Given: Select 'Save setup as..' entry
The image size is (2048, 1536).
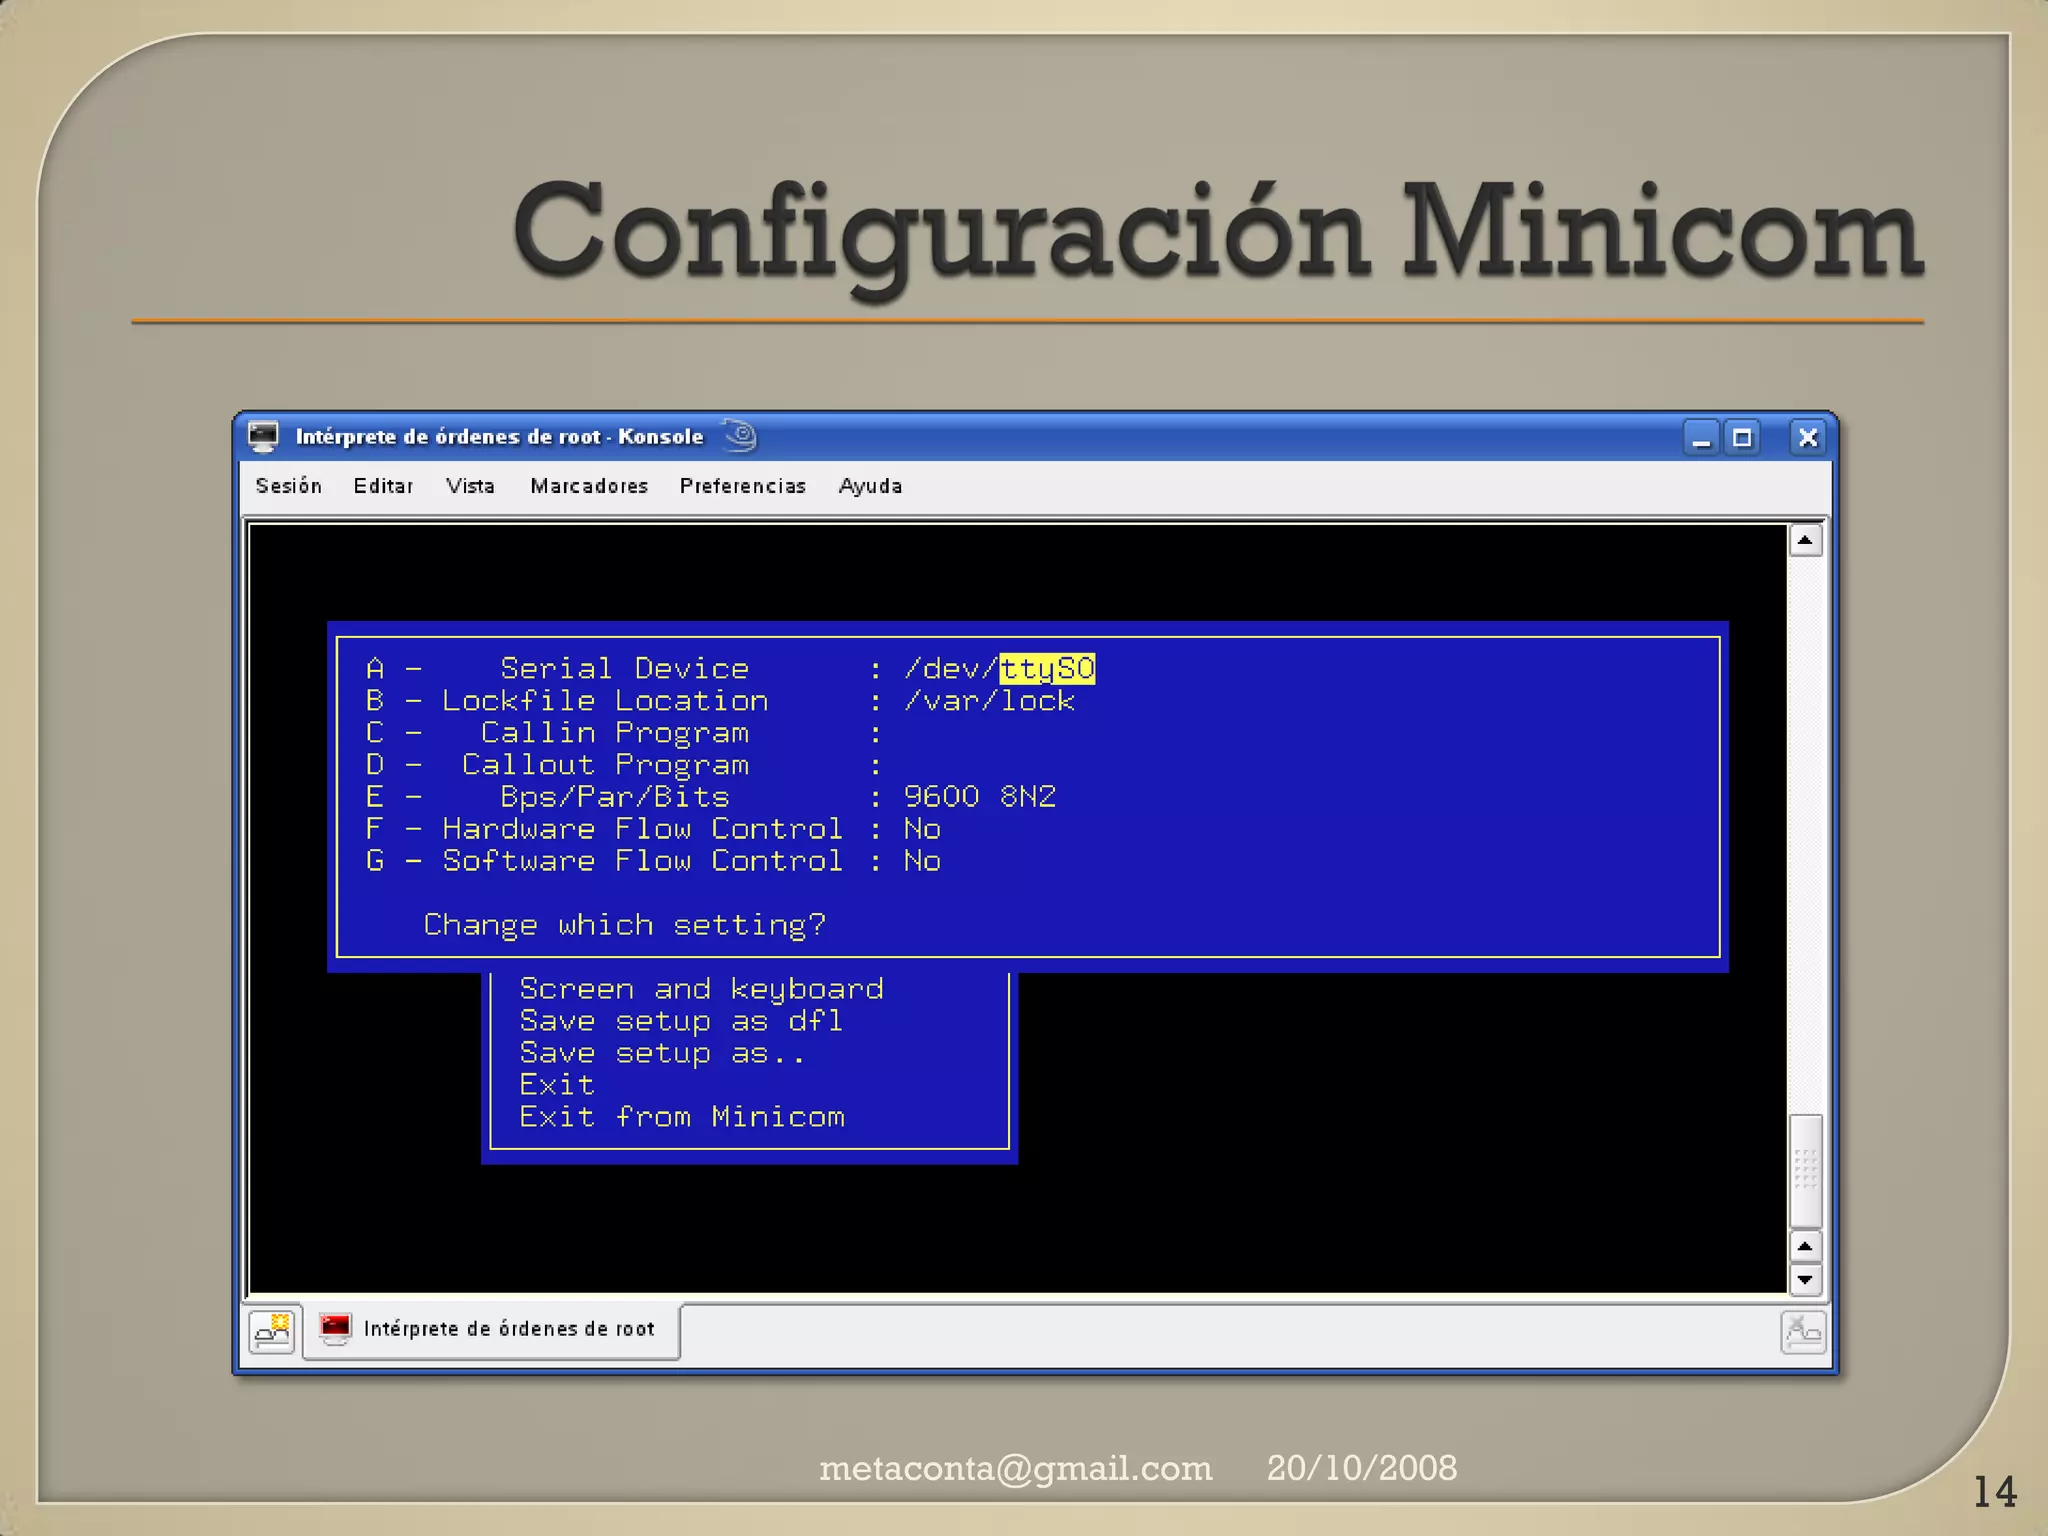Looking at the screenshot, I should tap(662, 1053).
